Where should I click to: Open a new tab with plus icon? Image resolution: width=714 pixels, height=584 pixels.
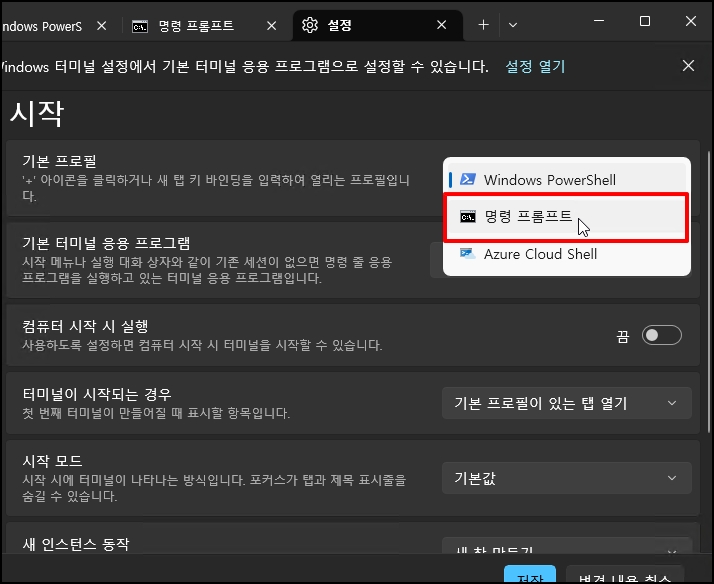pyautogui.click(x=483, y=25)
